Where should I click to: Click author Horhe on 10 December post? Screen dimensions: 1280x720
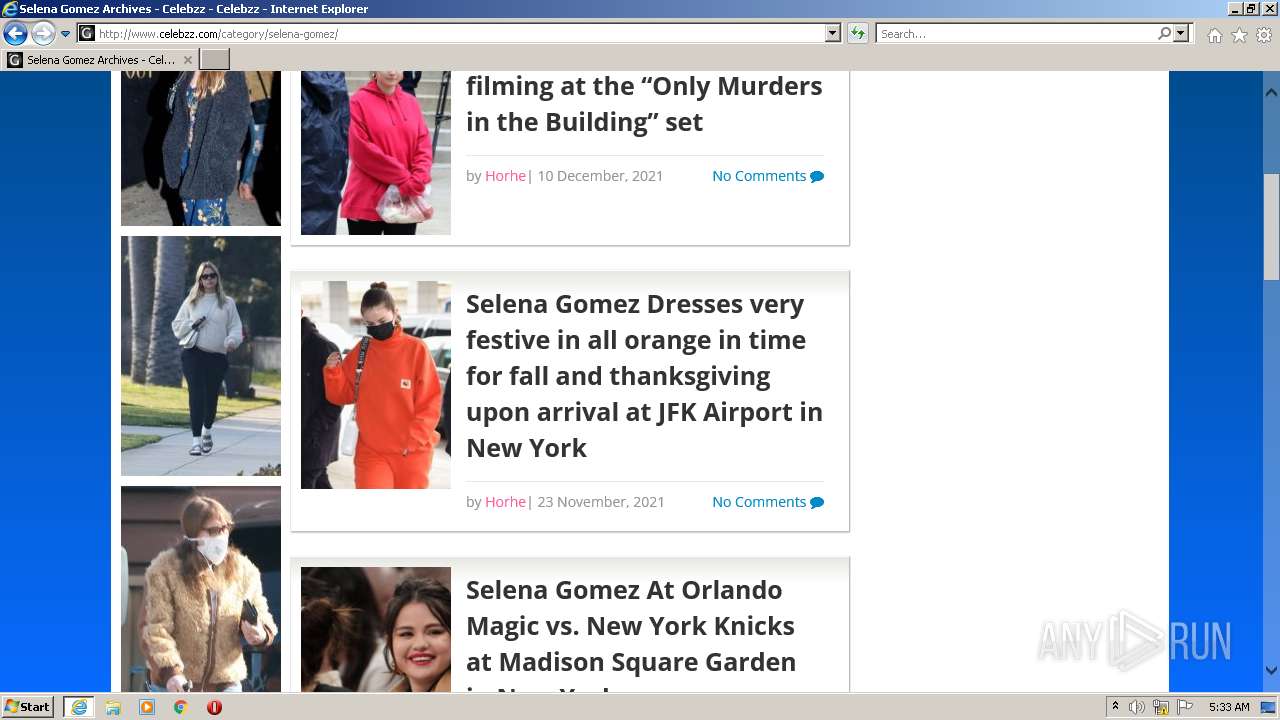[x=505, y=176]
